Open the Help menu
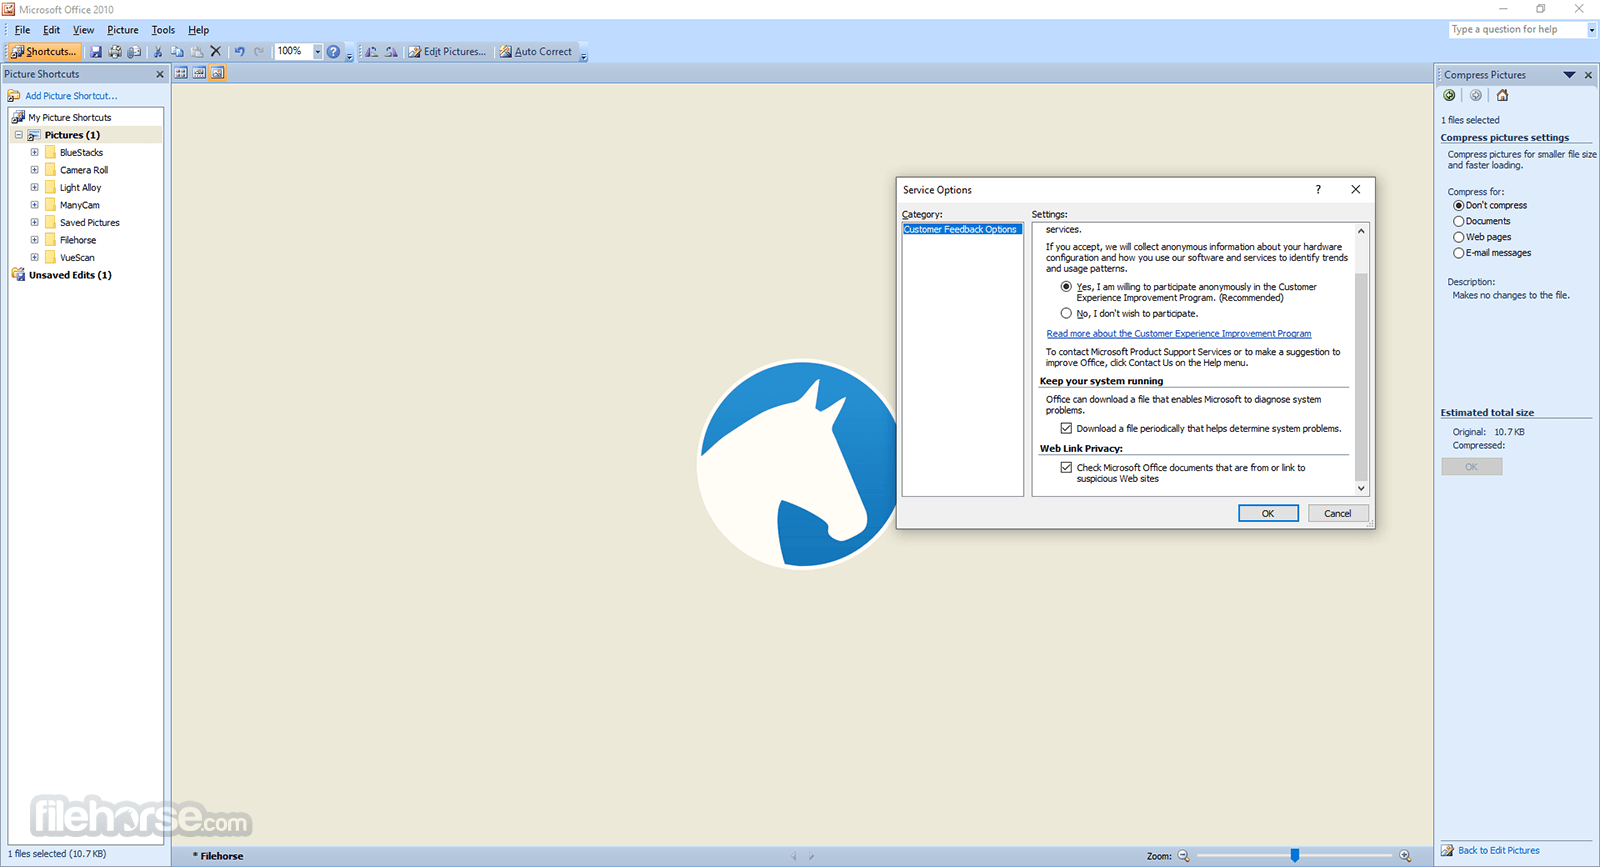This screenshot has height=867, width=1600. (199, 30)
